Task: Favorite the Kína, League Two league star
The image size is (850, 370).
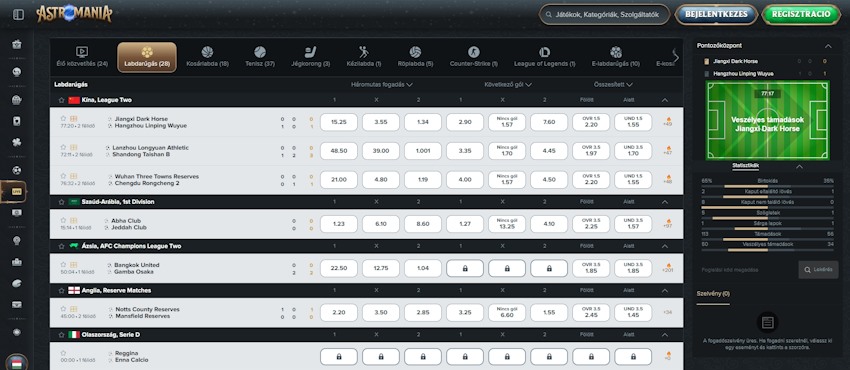Action: pos(61,100)
